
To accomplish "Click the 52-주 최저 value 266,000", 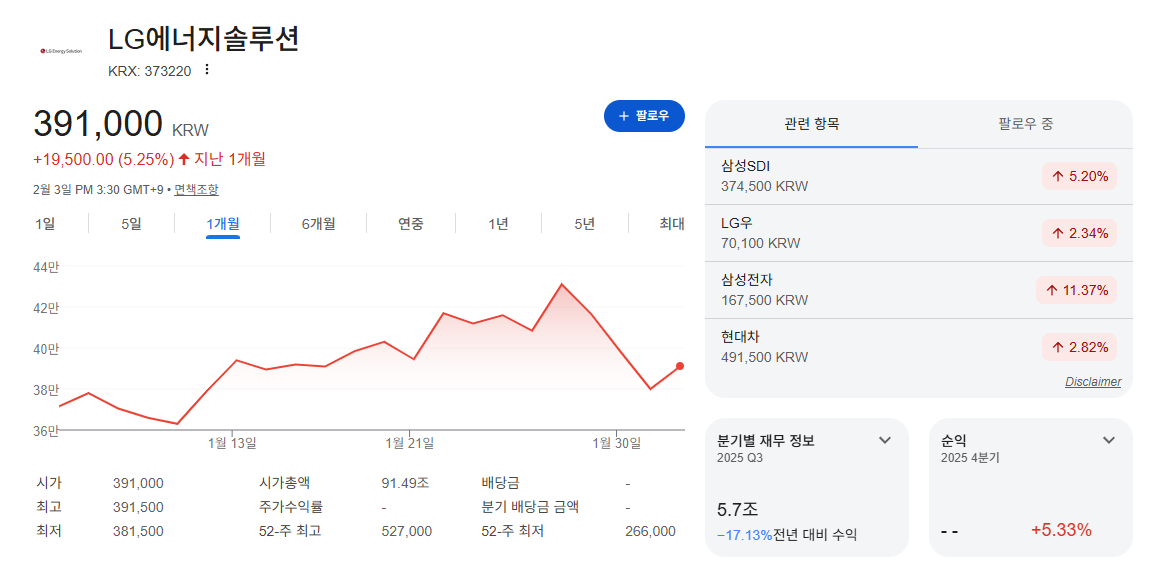I will (650, 531).
